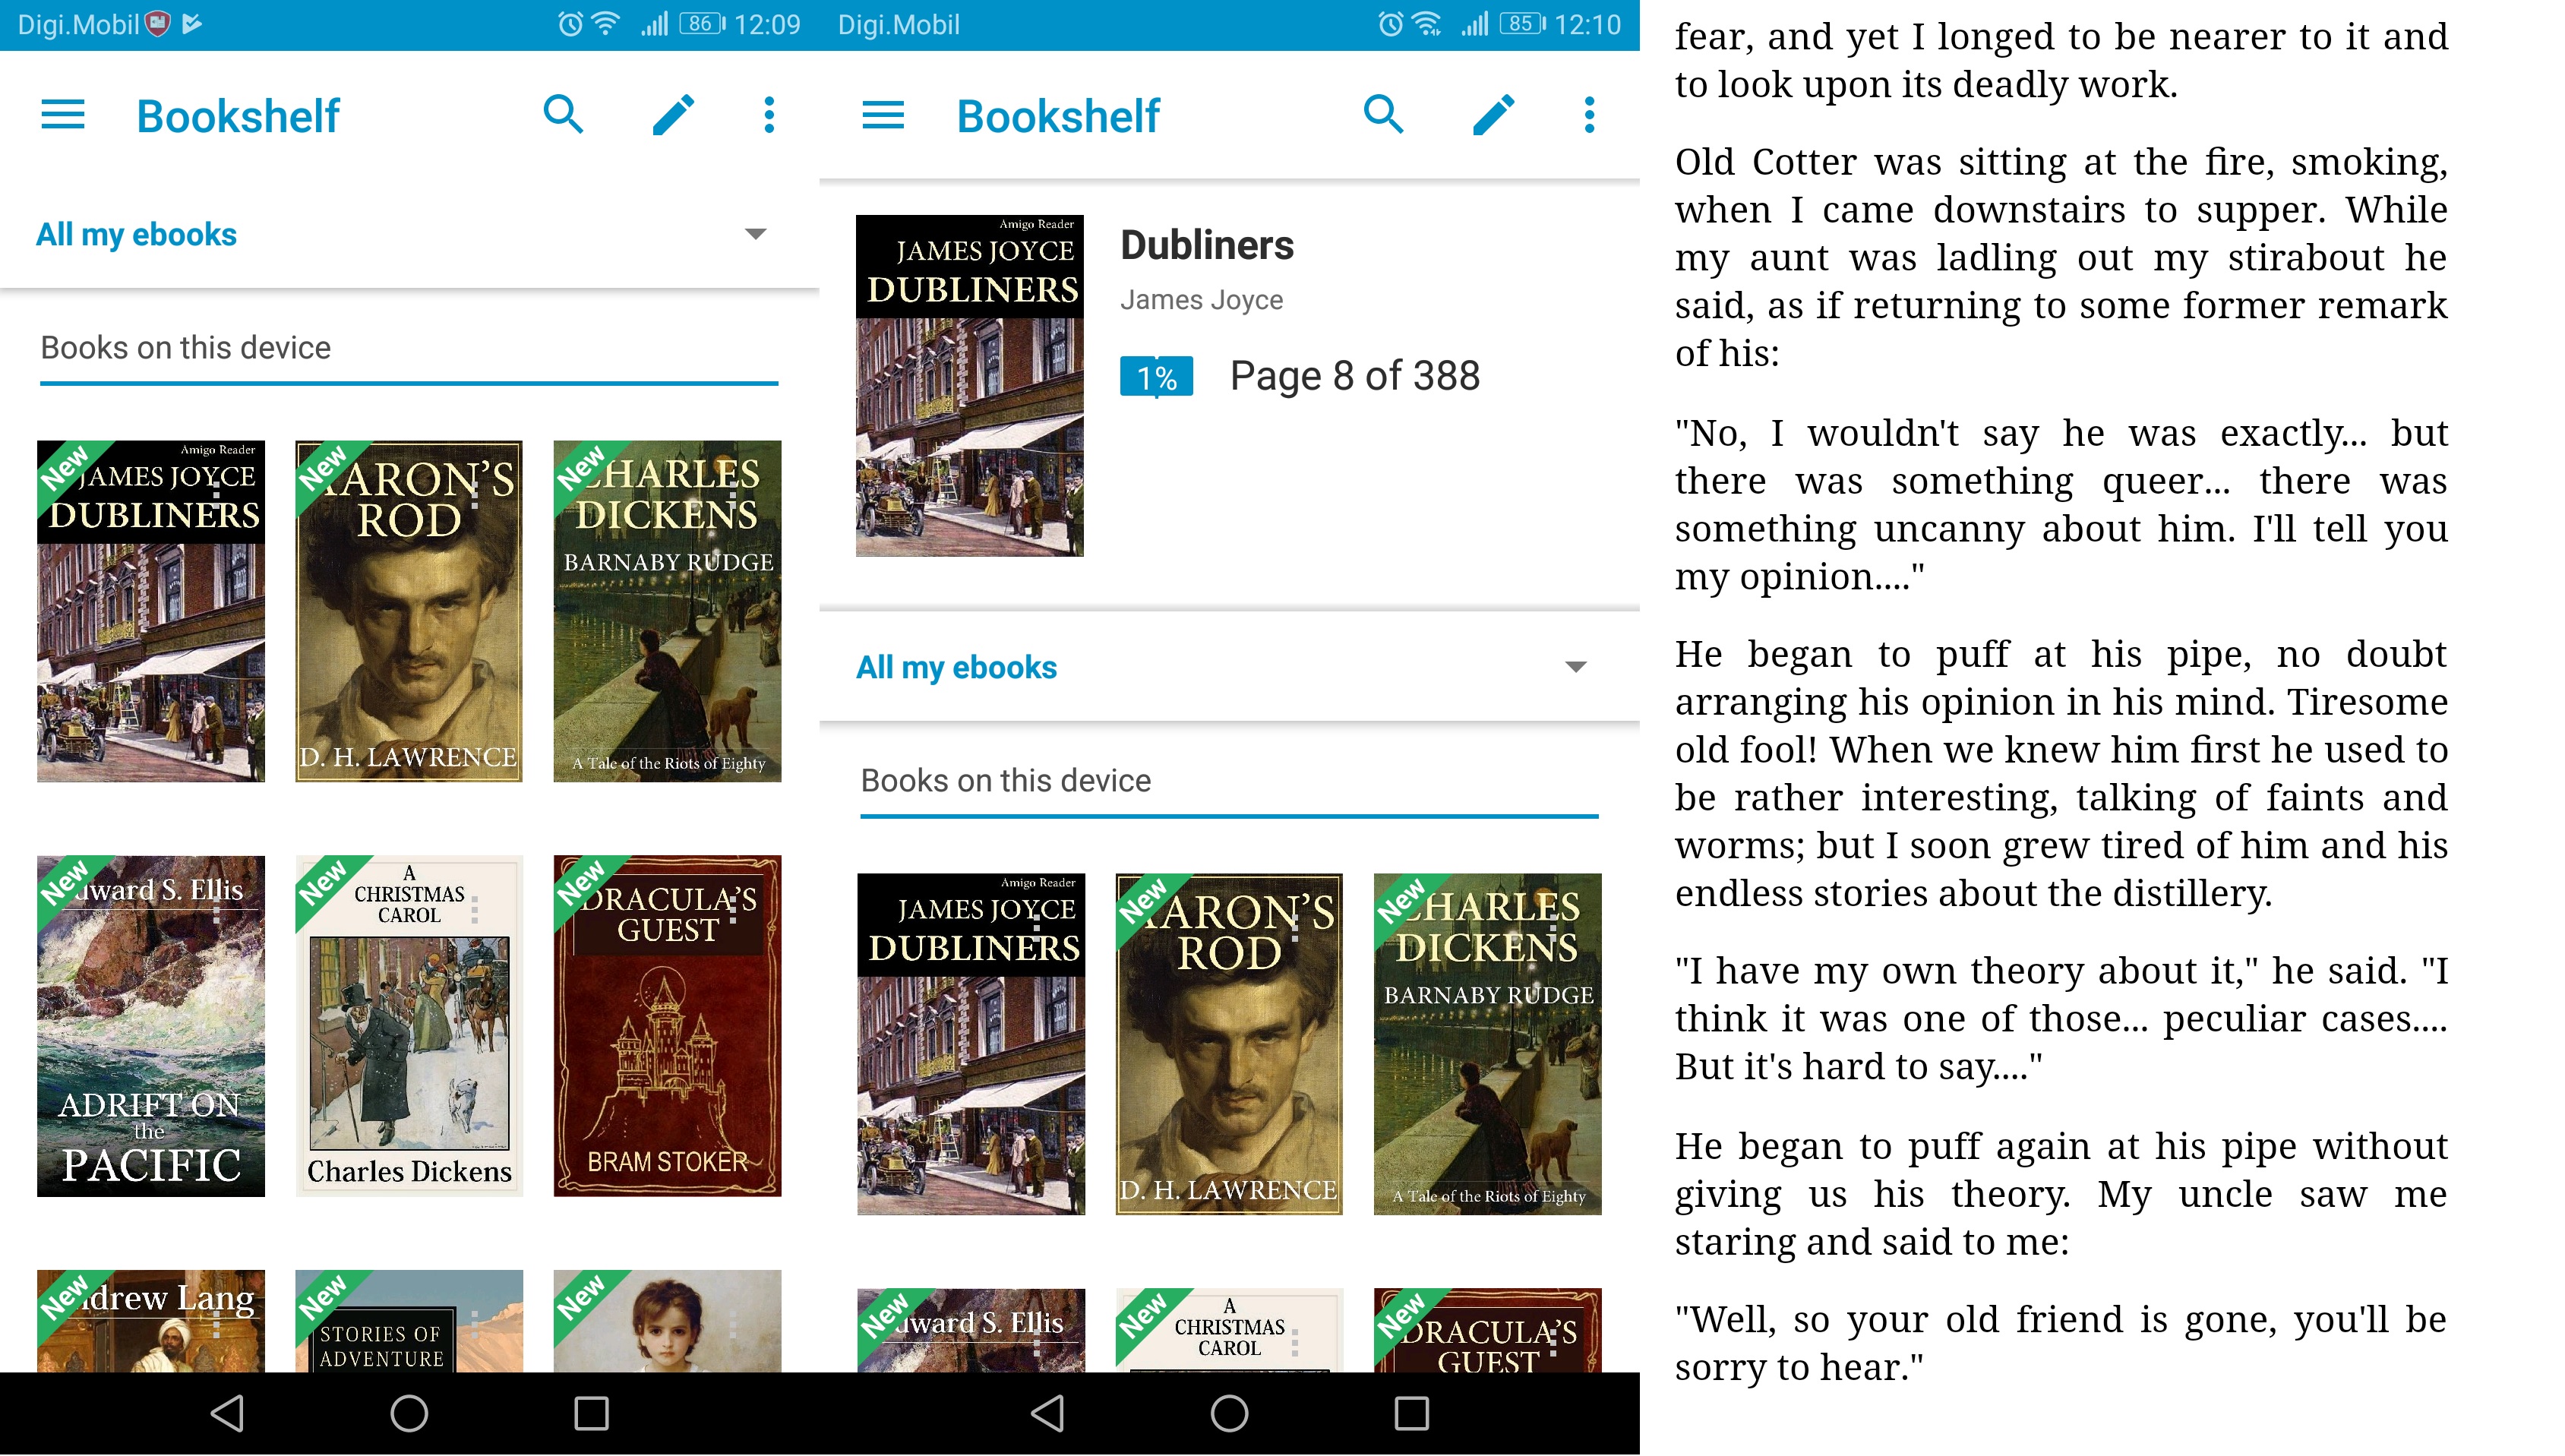The image size is (2565, 1456).
Task: Open Aaron's Rod cover in left bookshelf grid
Action: tap(409, 611)
